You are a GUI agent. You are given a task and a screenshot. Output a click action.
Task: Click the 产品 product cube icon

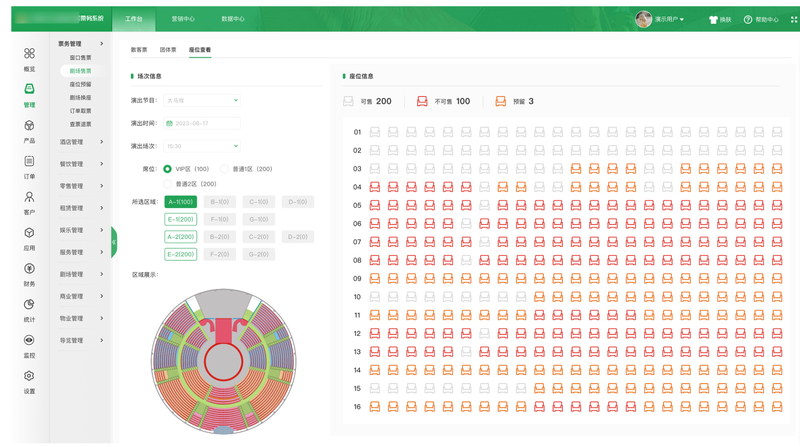point(29,126)
